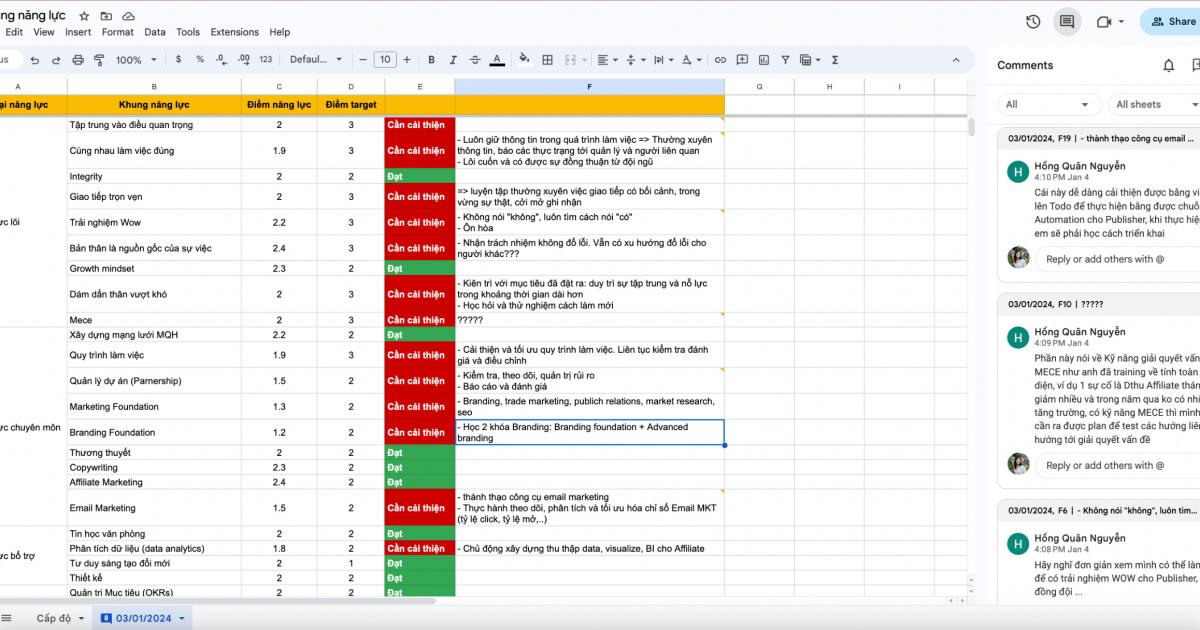Open the Edit menu

pos(14,32)
